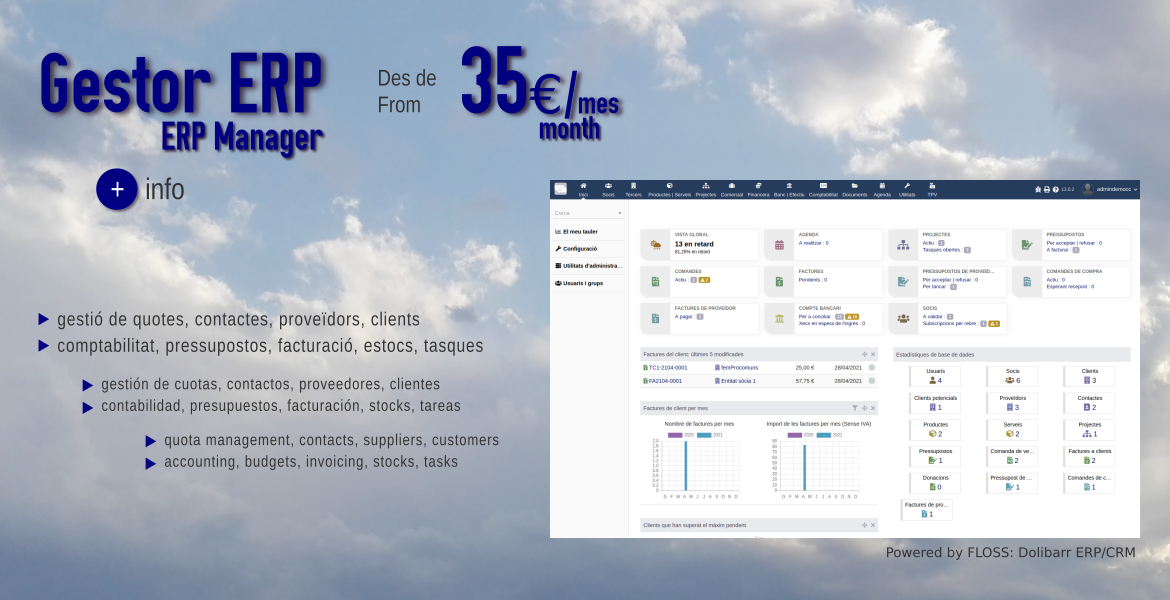
Task: Toggle the purple 2020 legend in Nombre de factures chart
Action: click(675, 435)
